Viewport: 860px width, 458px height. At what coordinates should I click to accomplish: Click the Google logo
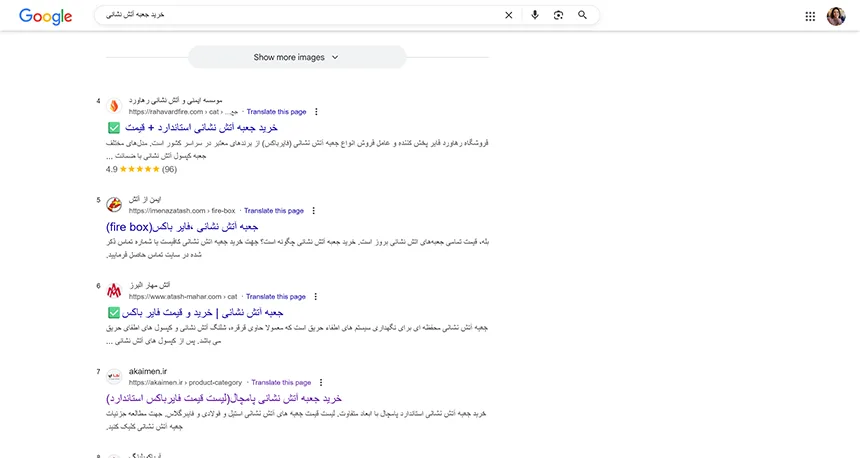point(46,16)
